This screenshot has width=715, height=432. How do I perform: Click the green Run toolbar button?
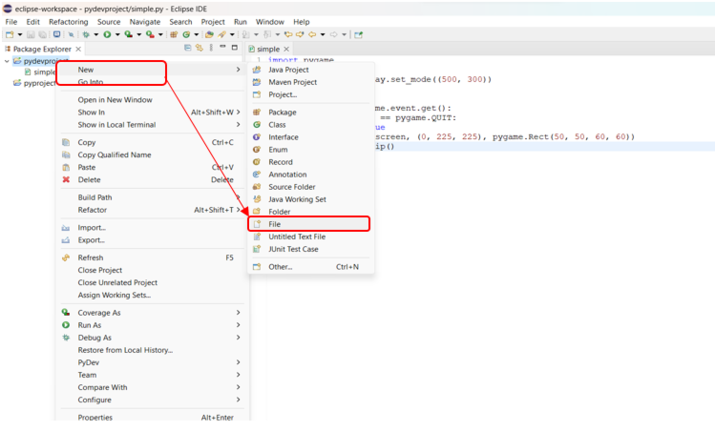106,34
